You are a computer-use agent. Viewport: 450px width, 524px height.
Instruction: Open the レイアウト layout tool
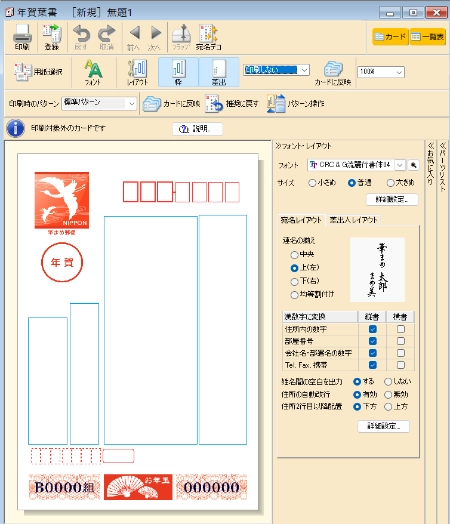tap(137, 72)
